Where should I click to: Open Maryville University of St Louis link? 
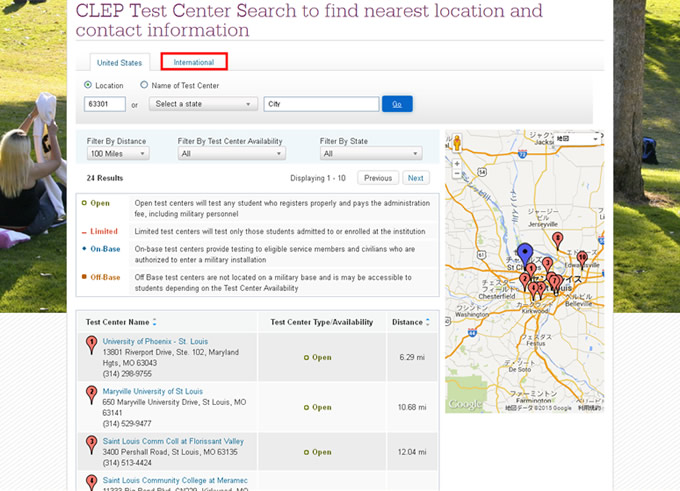tap(153, 391)
